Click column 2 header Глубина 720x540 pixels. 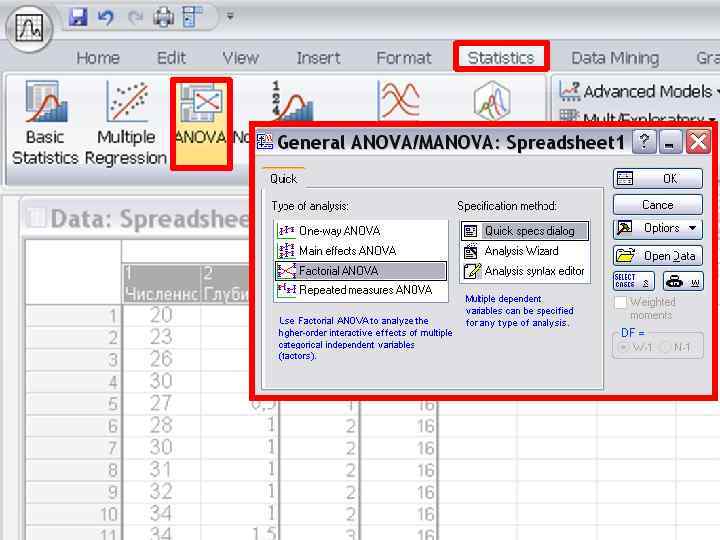click(x=225, y=284)
